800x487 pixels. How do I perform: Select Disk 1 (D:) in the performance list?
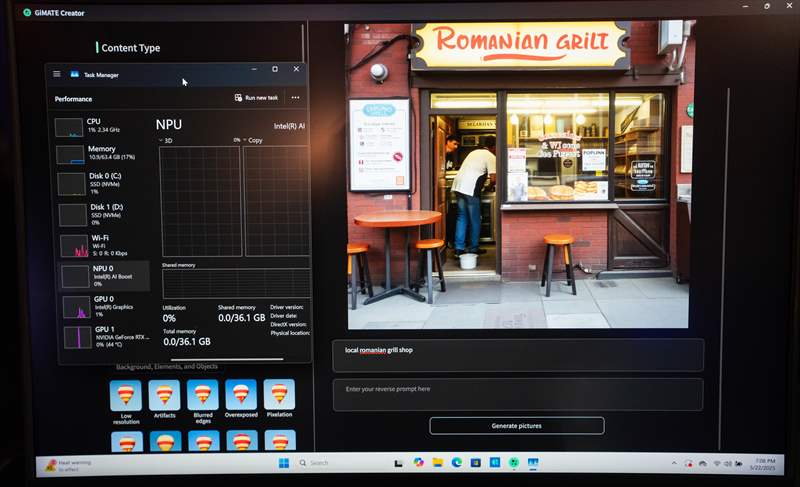click(x=102, y=215)
